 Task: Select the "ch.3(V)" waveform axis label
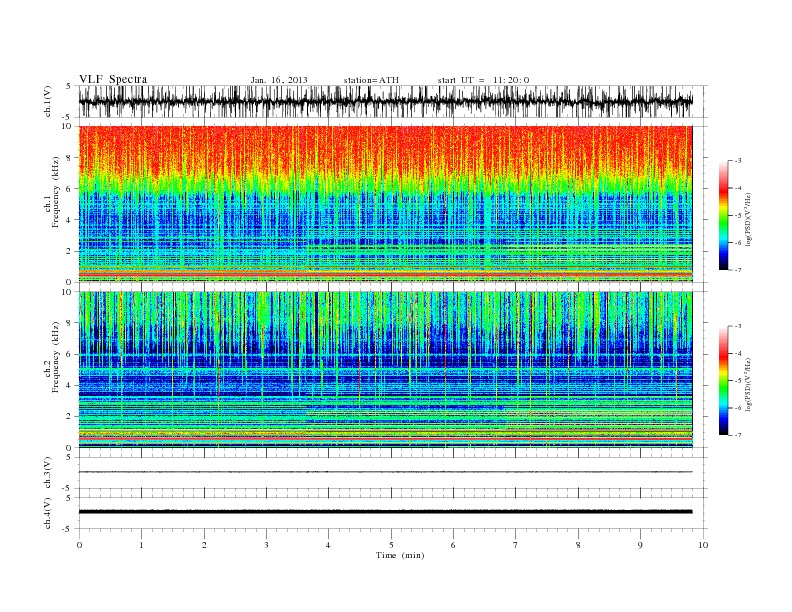(48, 473)
